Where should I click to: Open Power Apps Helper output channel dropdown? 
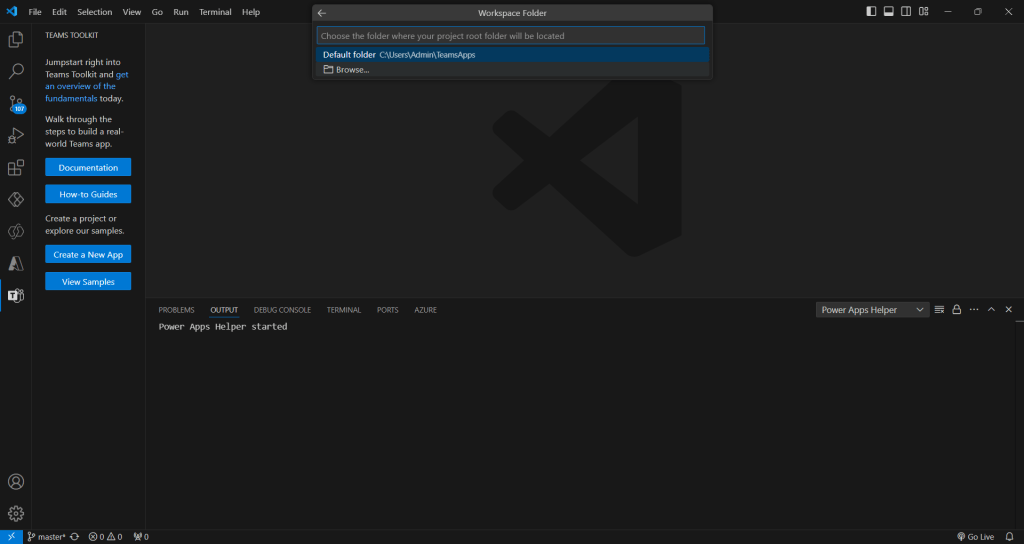(872, 310)
